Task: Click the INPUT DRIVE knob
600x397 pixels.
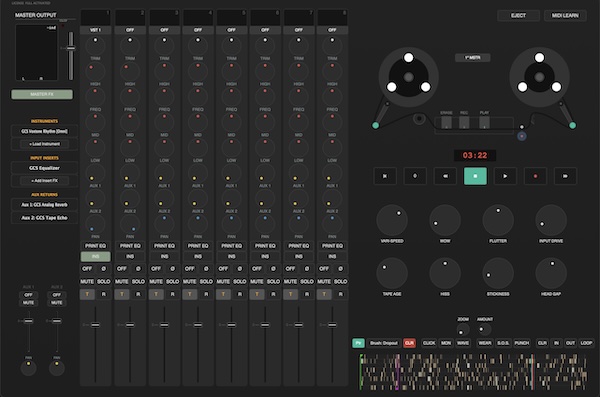Action: click(551, 220)
